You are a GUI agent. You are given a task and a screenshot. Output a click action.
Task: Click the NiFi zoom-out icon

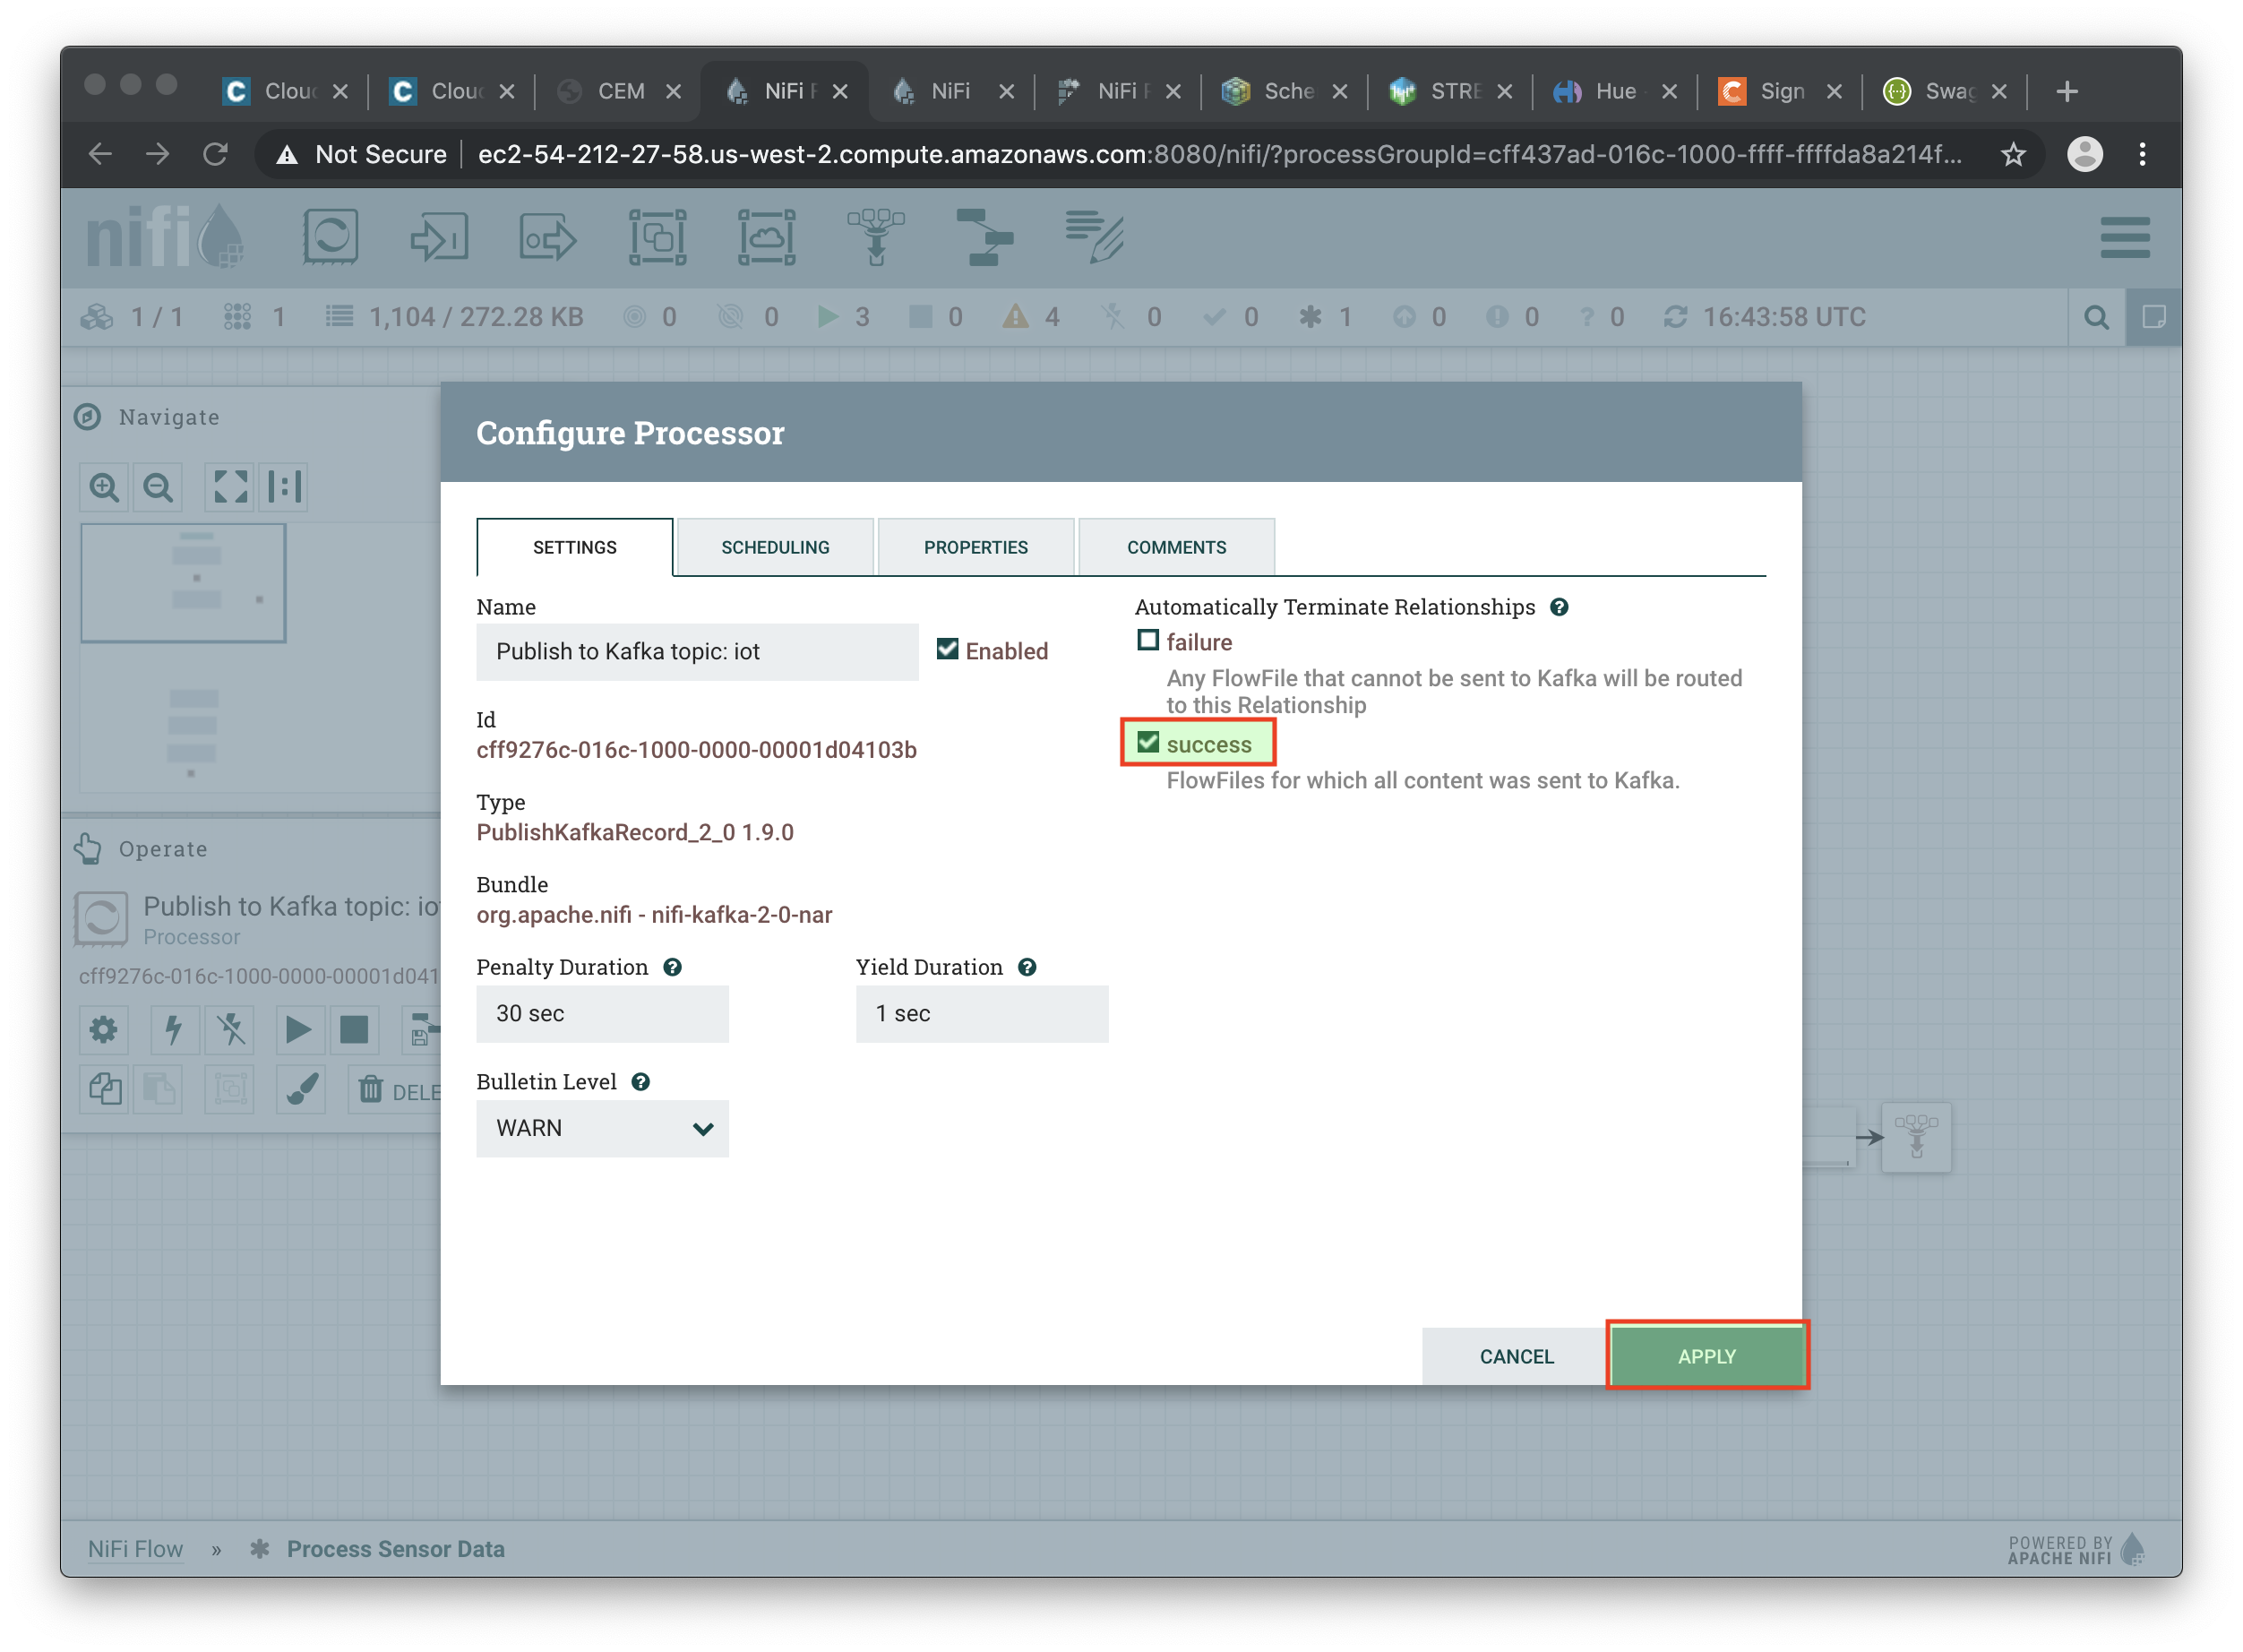pyautogui.click(x=159, y=487)
